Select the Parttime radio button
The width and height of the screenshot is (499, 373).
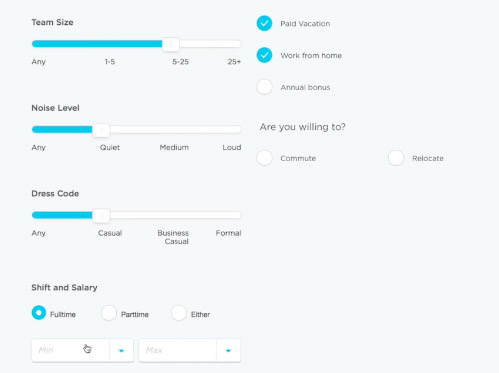tap(109, 313)
